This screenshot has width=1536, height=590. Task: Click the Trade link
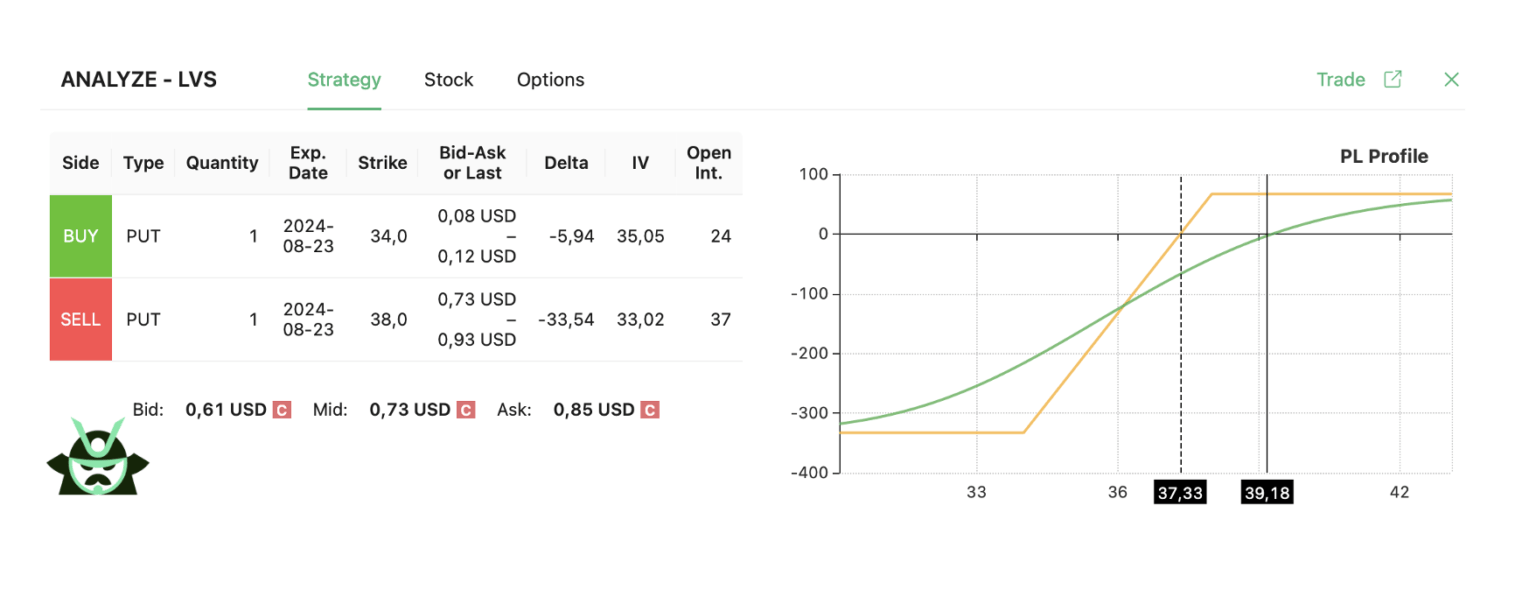click(x=1340, y=80)
